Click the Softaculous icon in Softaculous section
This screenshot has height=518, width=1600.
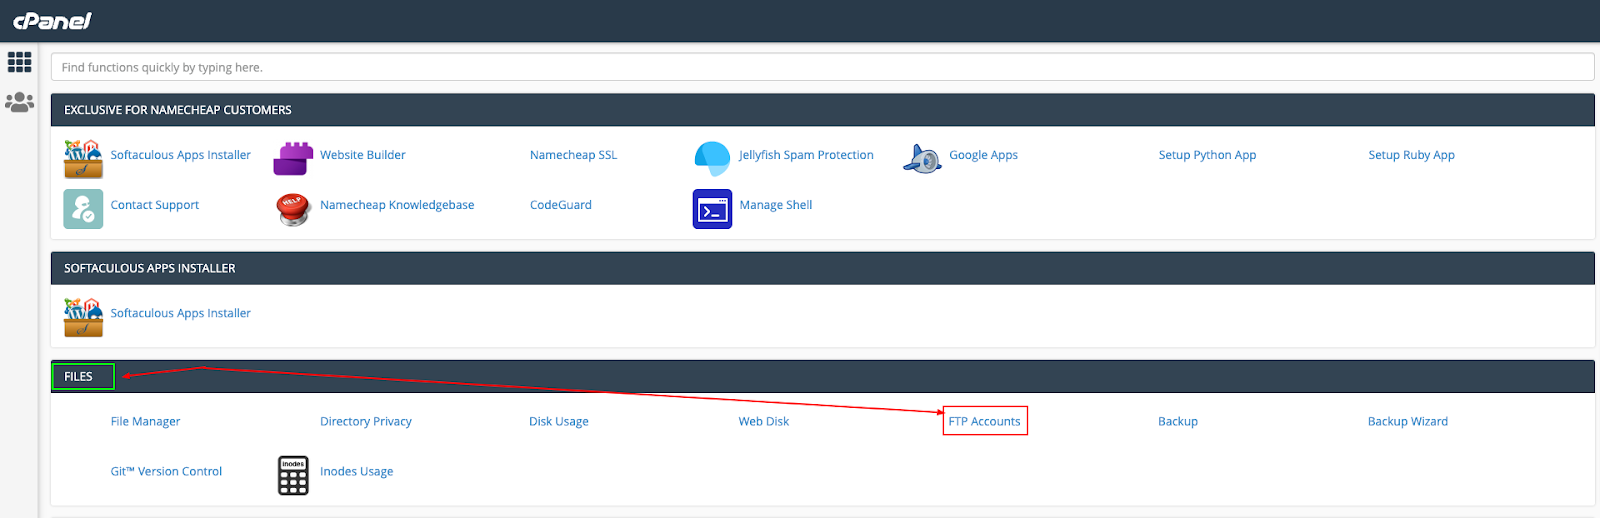pos(83,316)
